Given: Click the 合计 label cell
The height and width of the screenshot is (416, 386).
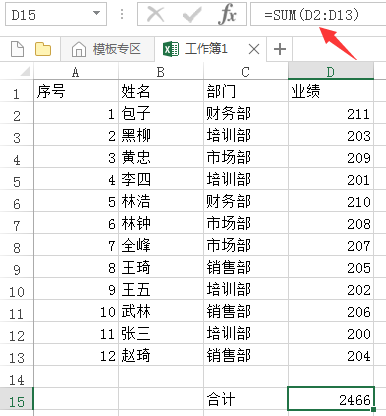Looking at the screenshot, I should [x=246, y=399].
